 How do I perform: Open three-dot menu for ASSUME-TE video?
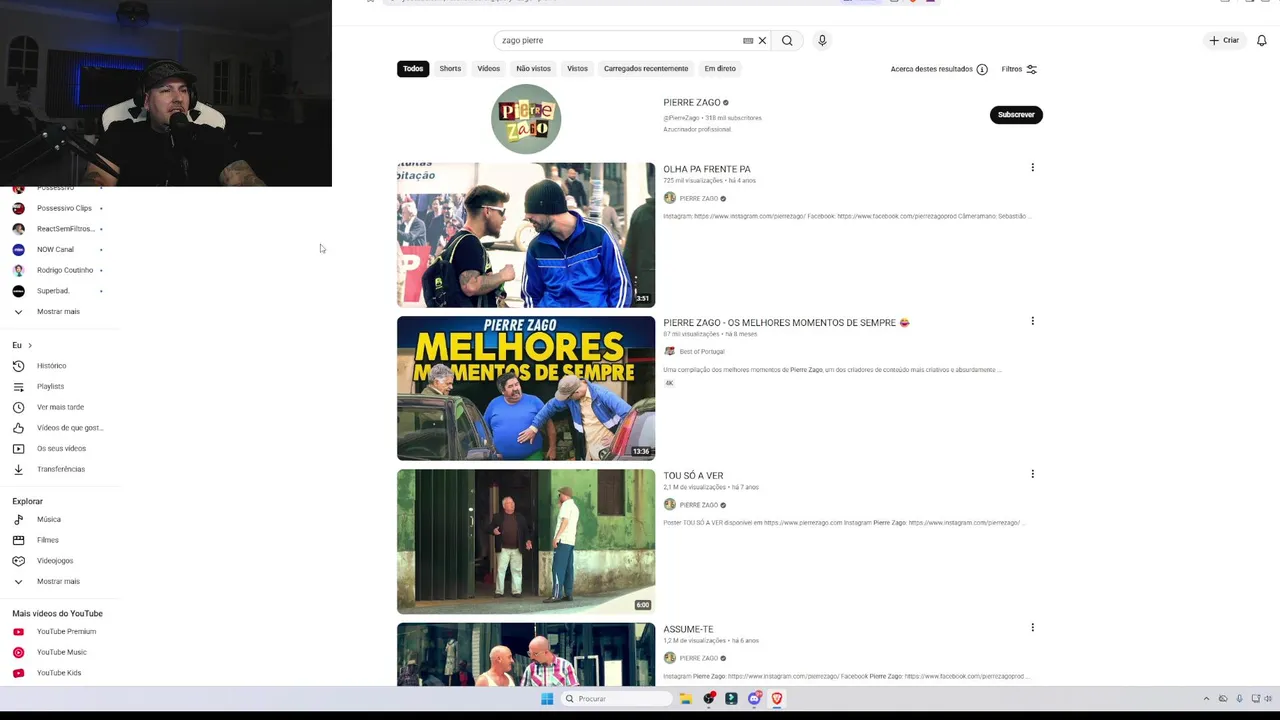(x=1032, y=627)
